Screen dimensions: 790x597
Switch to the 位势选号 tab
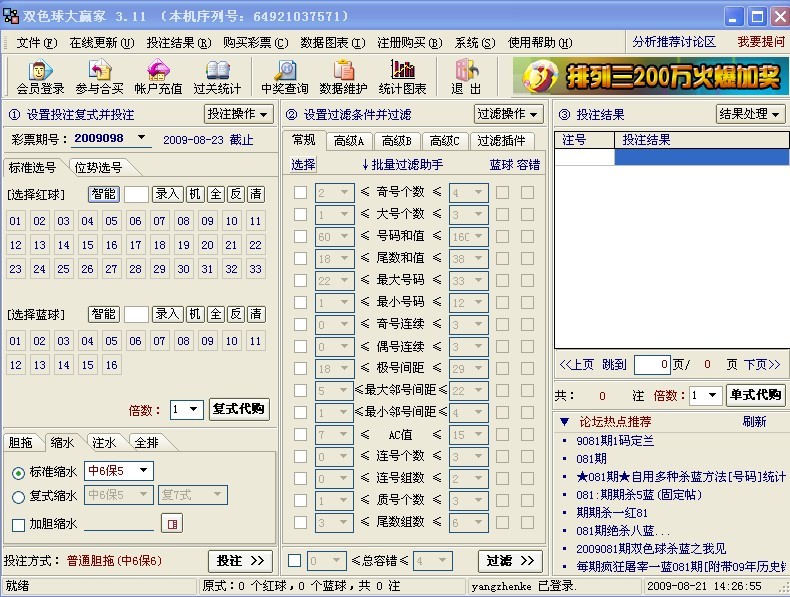point(98,168)
